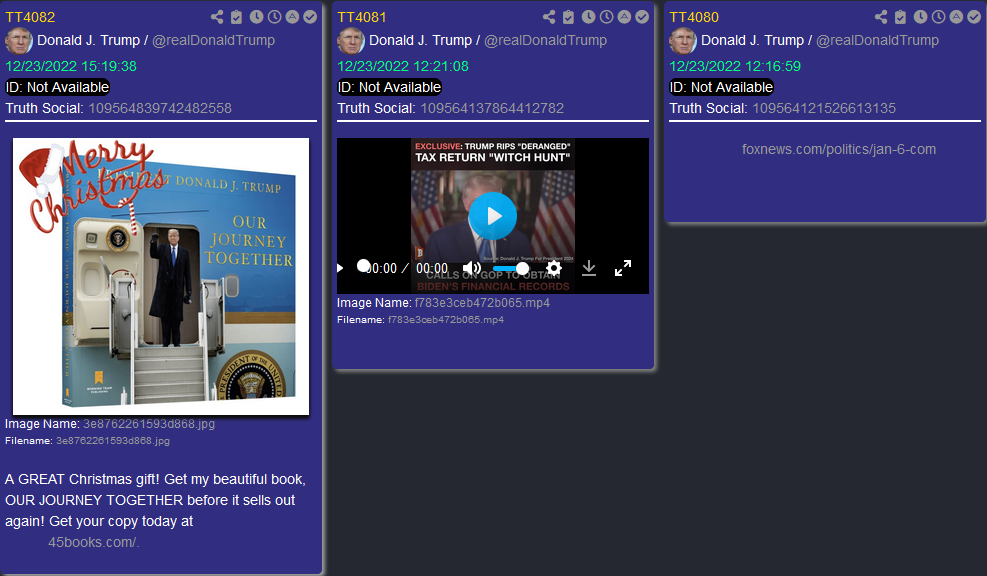Enter fullscreen using the expand arrows icon
987x576 pixels.
[623, 268]
